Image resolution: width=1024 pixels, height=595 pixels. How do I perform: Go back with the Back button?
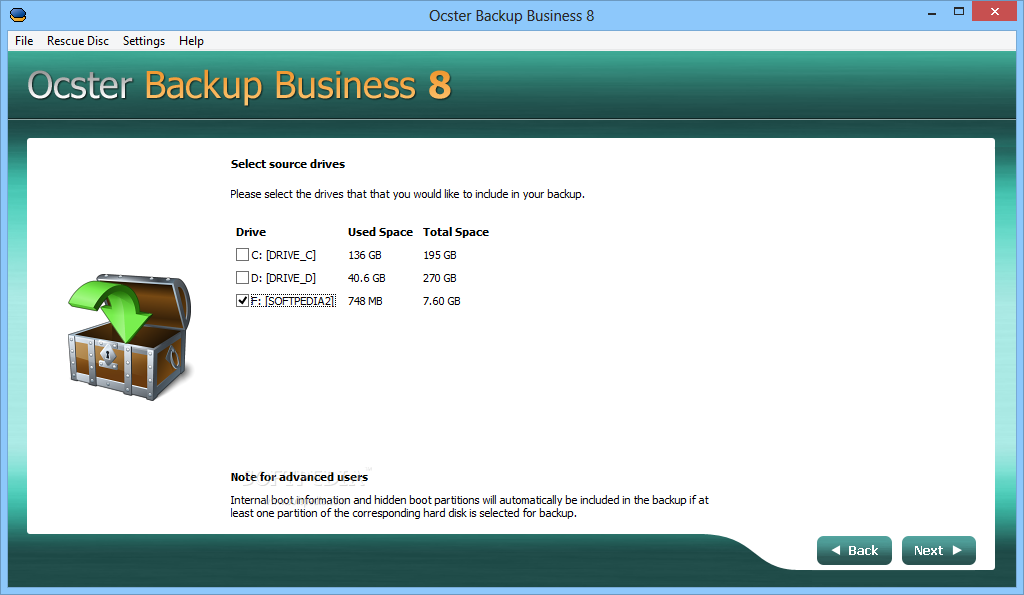pos(854,551)
